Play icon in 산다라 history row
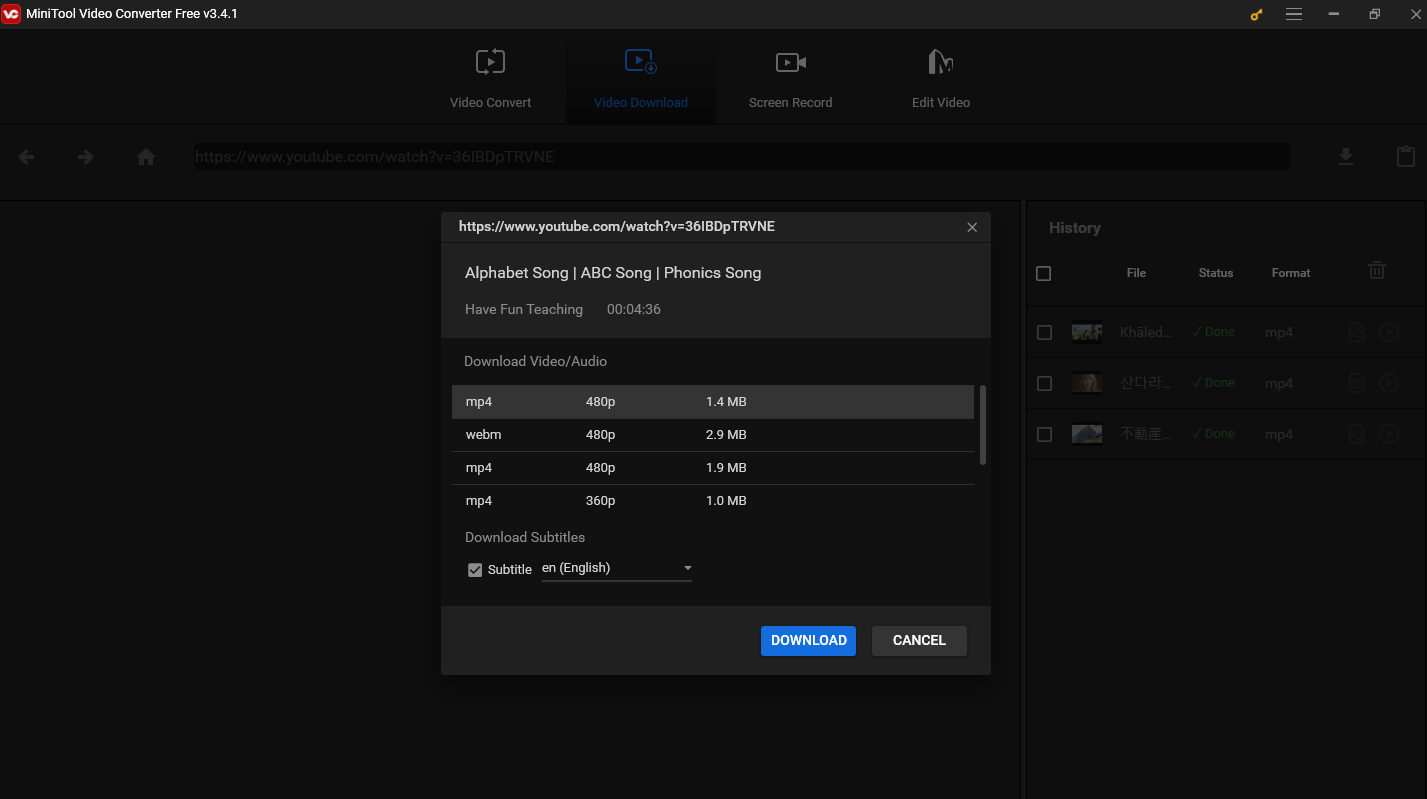The height and width of the screenshot is (799, 1427). pyautogui.click(x=1388, y=383)
